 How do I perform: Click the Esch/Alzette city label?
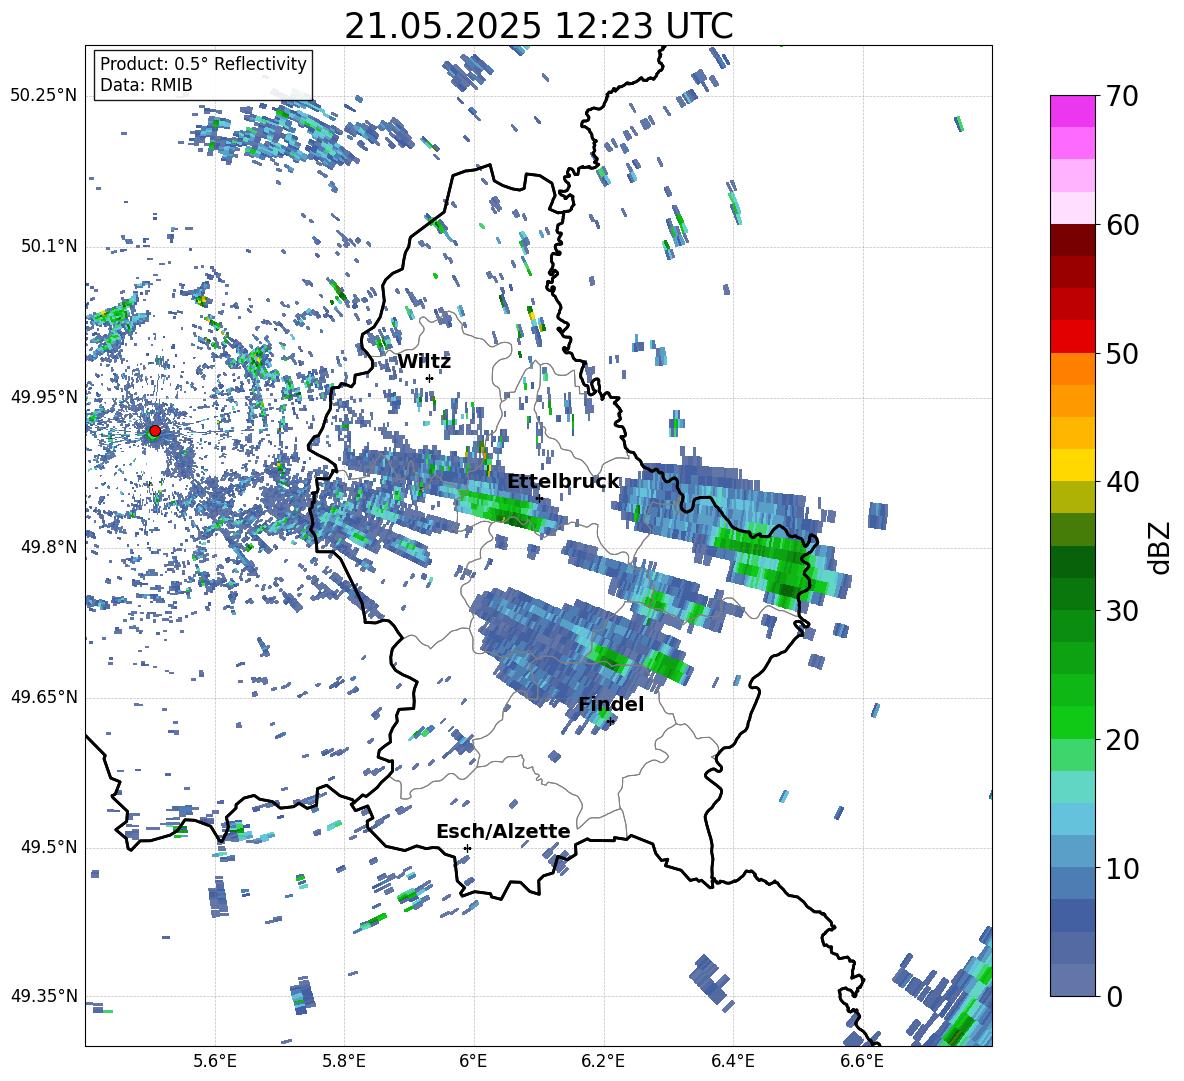point(503,832)
